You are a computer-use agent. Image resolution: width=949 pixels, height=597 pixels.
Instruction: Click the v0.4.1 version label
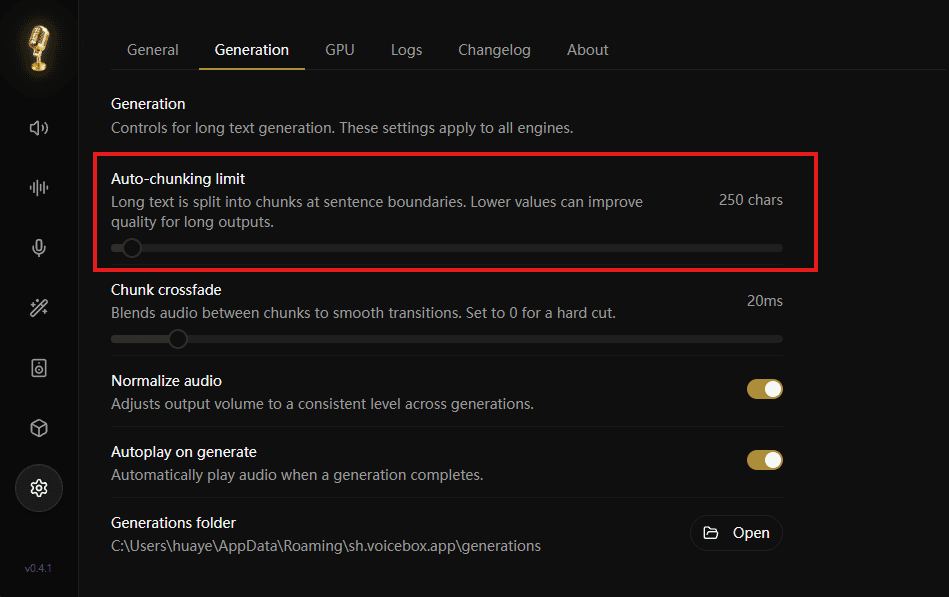click(x=38, y=568)
